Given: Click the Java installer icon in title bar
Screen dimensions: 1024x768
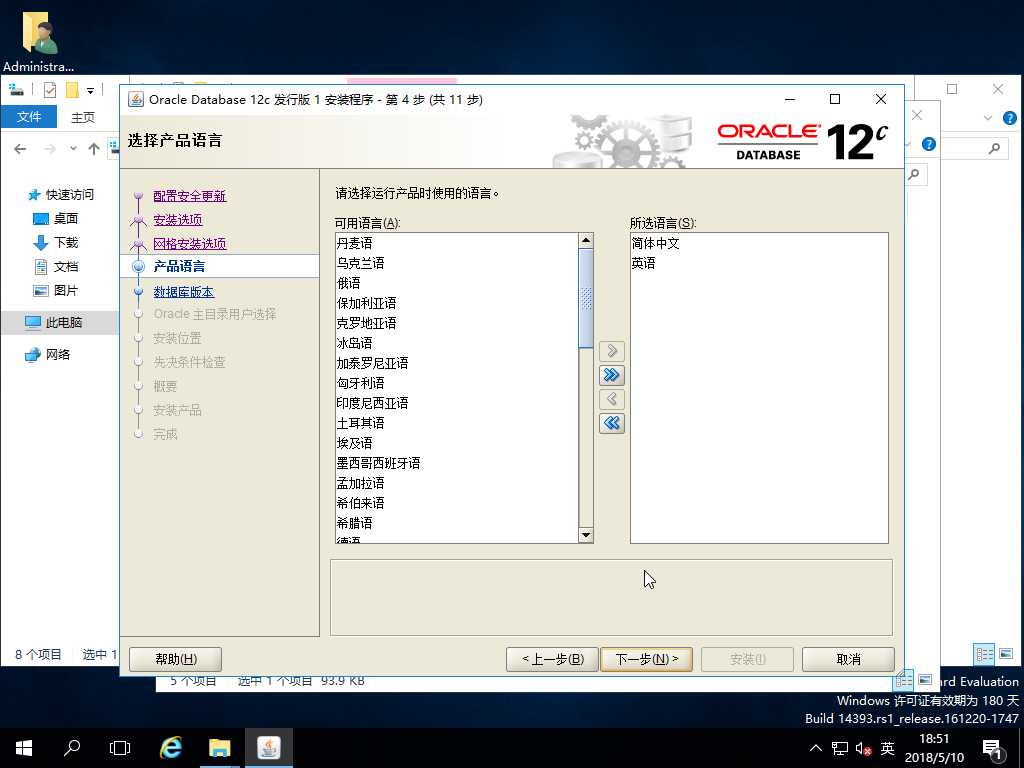Looking at the screenshot, I should (136, 99).
